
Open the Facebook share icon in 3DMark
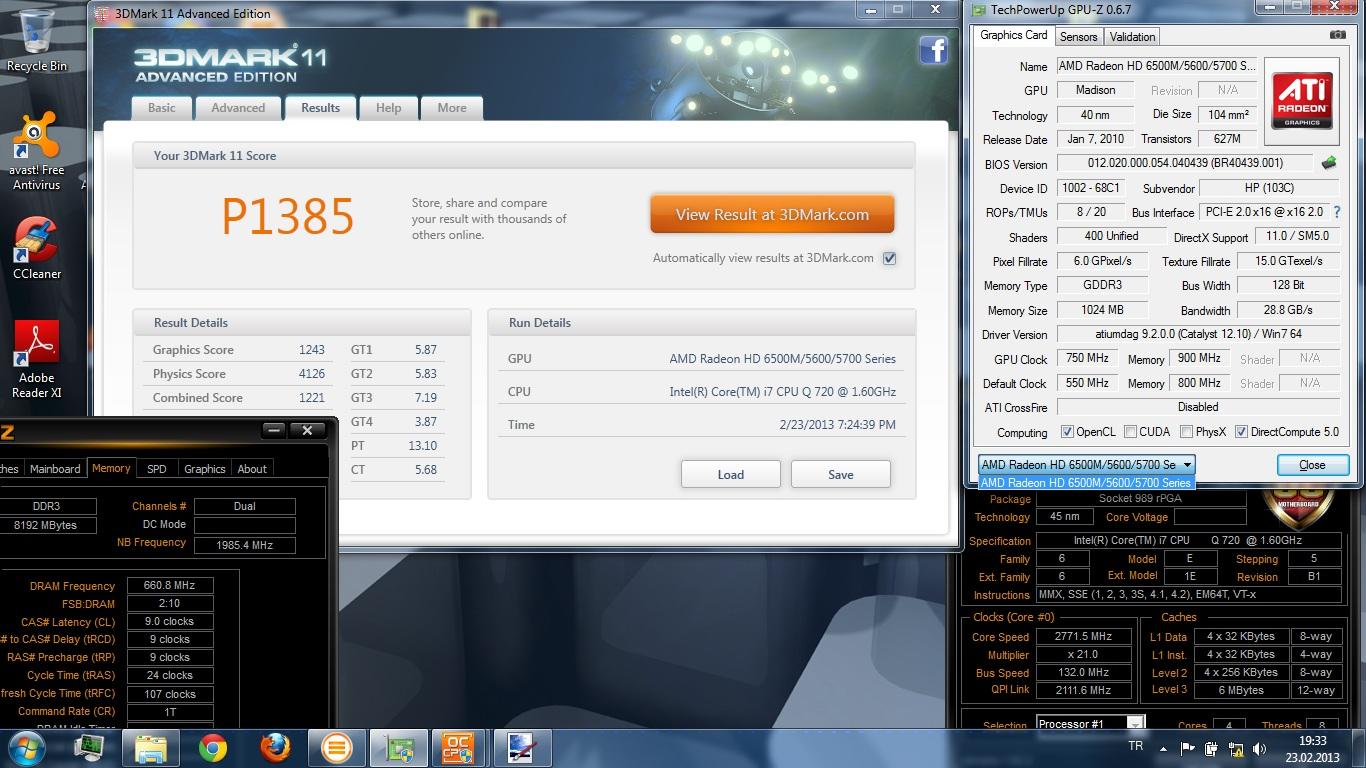tap(933, 50)
